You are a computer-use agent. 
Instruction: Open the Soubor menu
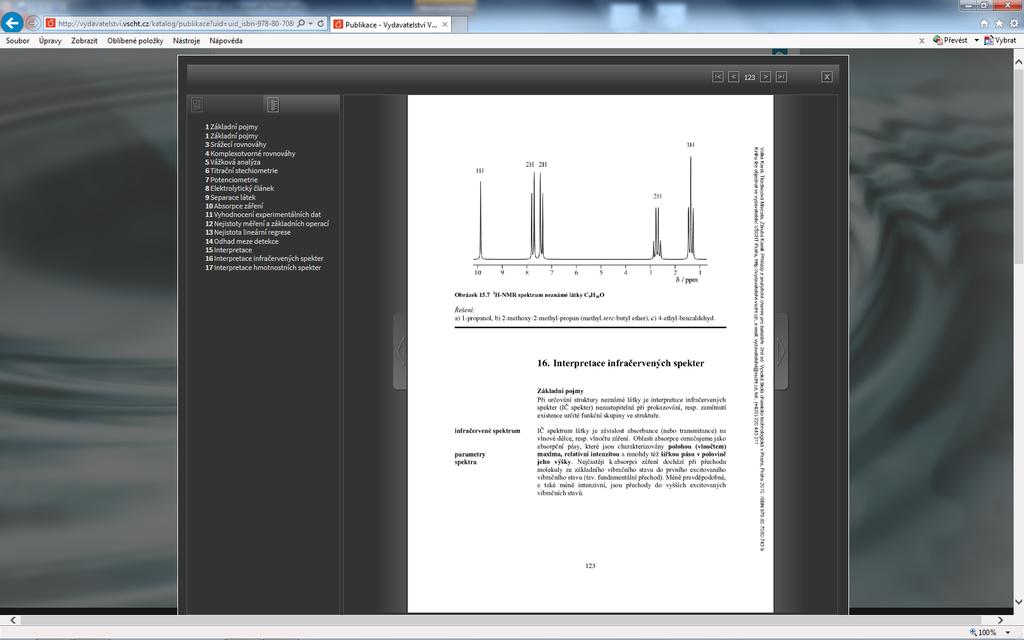coord(18,40)
